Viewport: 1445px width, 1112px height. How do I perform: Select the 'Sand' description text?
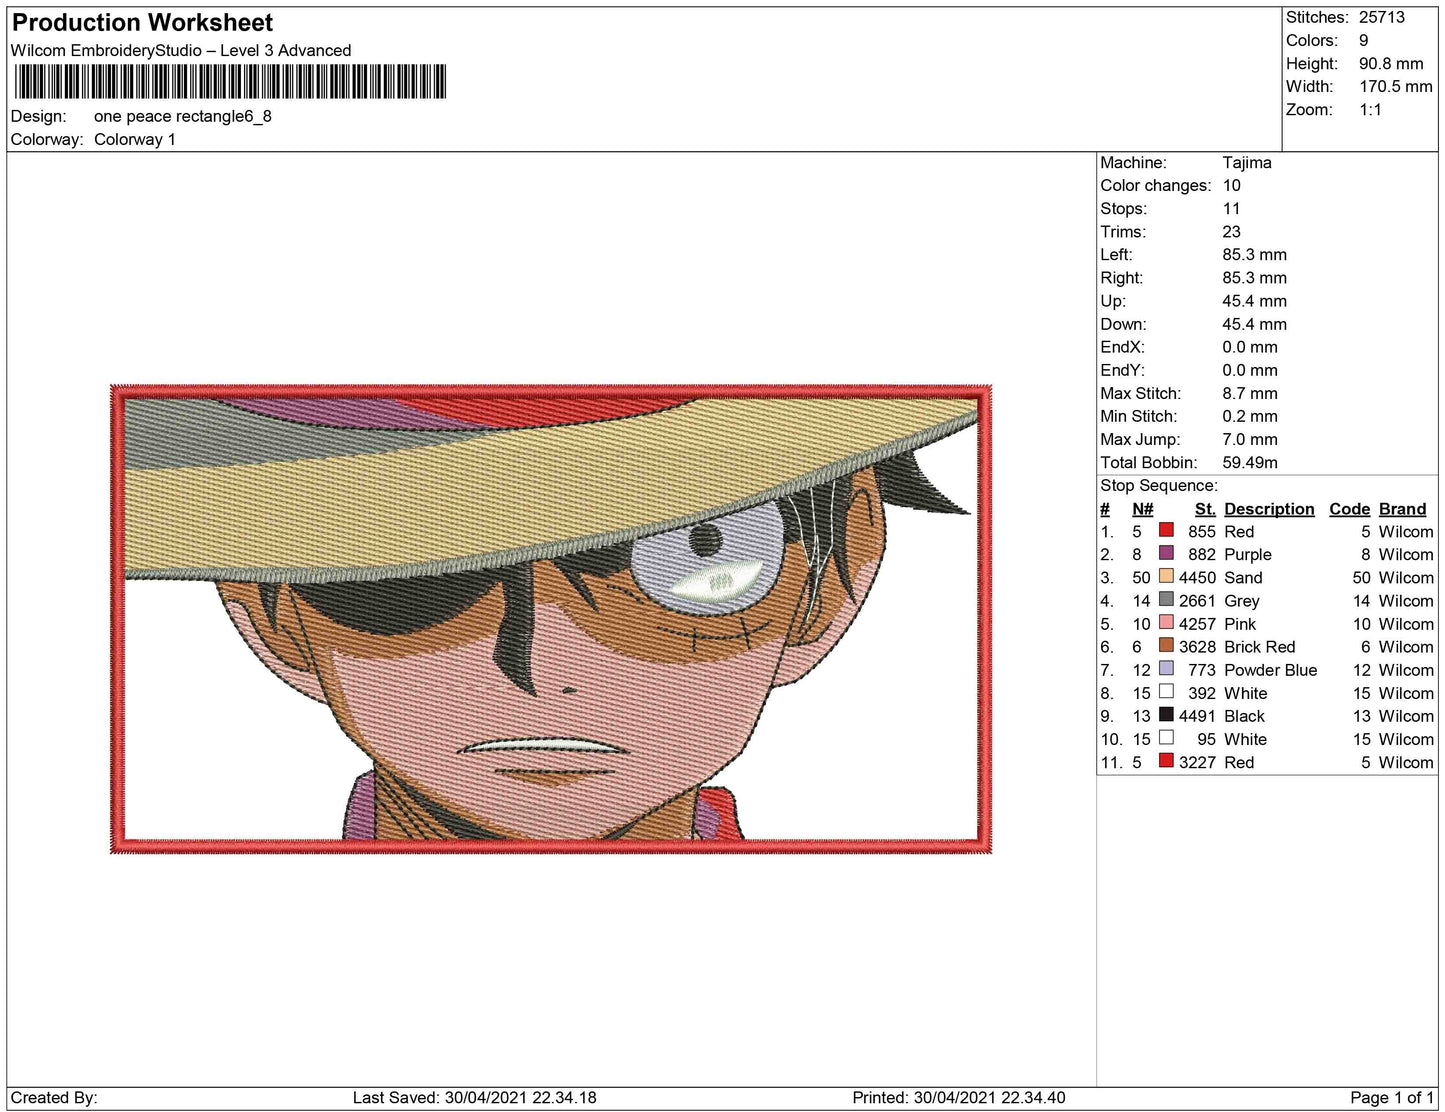pyautogui.click(x=1243, y=577)
